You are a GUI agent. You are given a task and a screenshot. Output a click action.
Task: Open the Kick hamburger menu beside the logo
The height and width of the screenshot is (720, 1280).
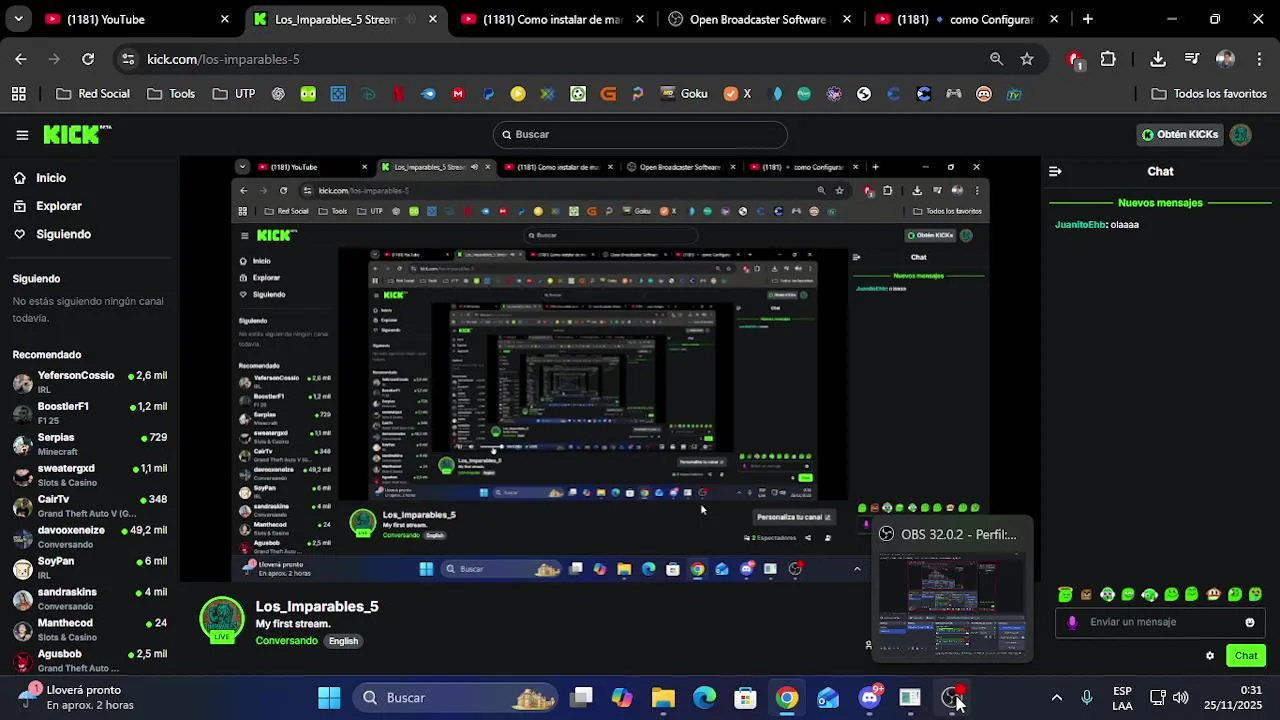pos(22,135)
